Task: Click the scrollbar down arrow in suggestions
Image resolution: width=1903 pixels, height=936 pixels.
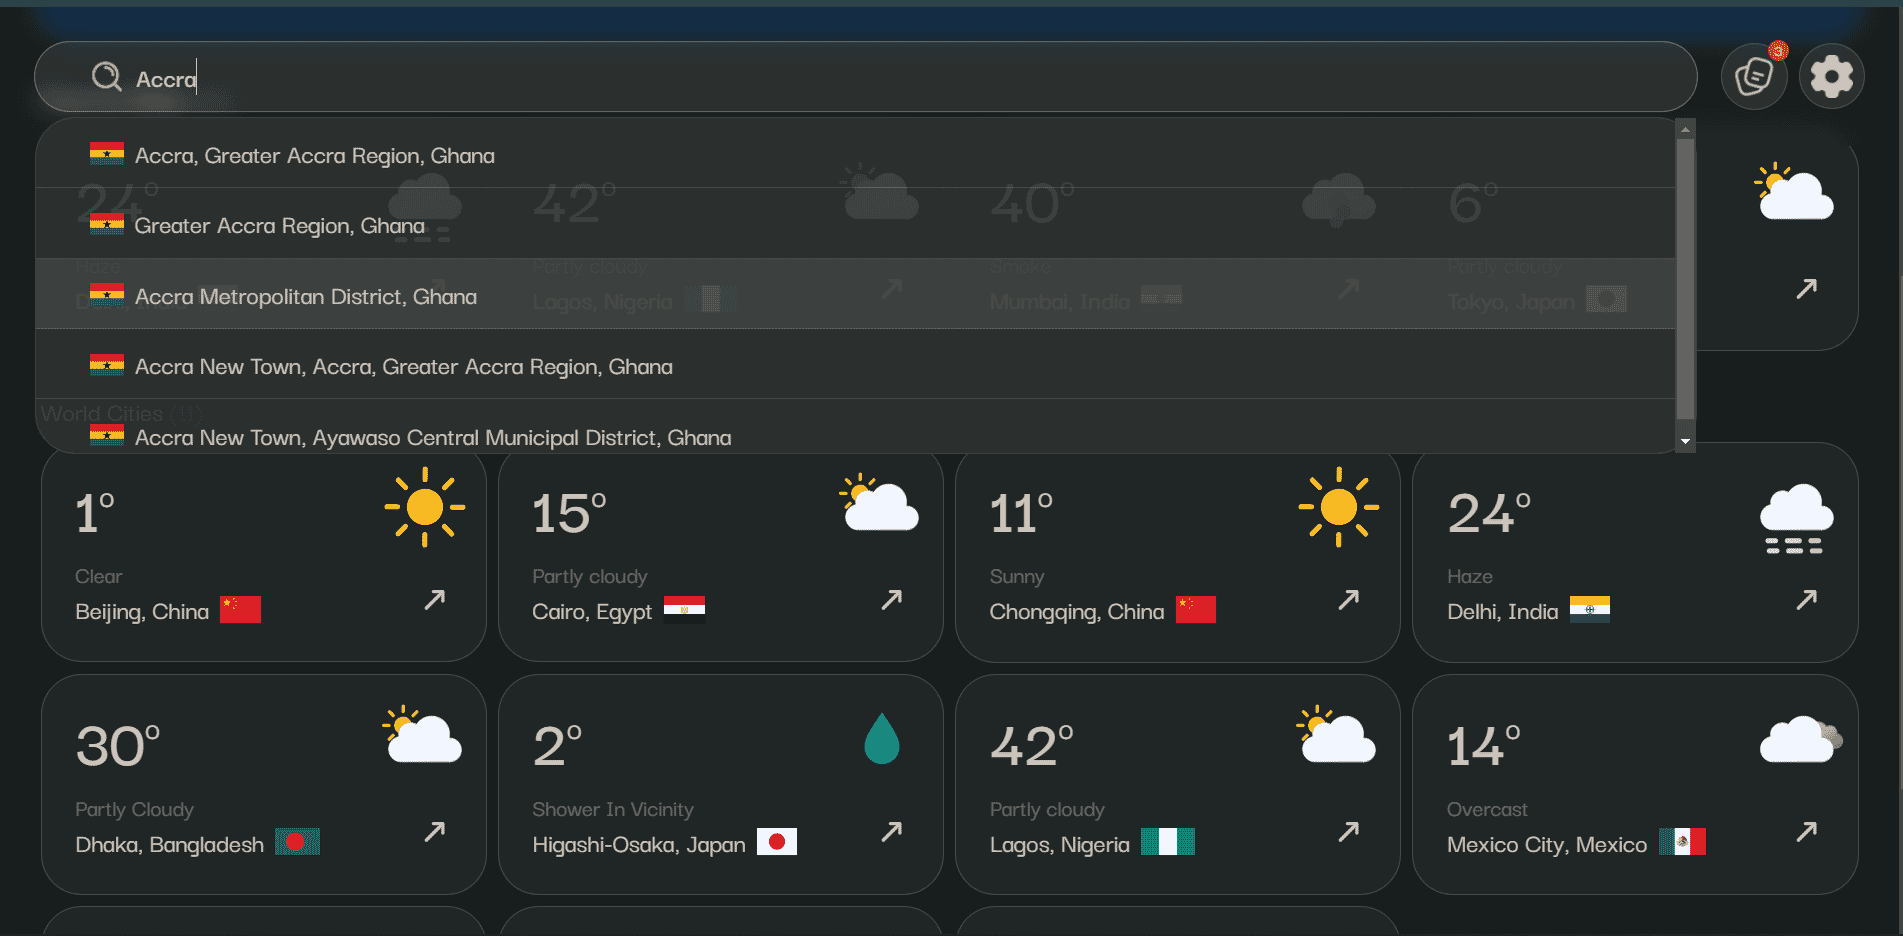Action: coord(1686,441)
